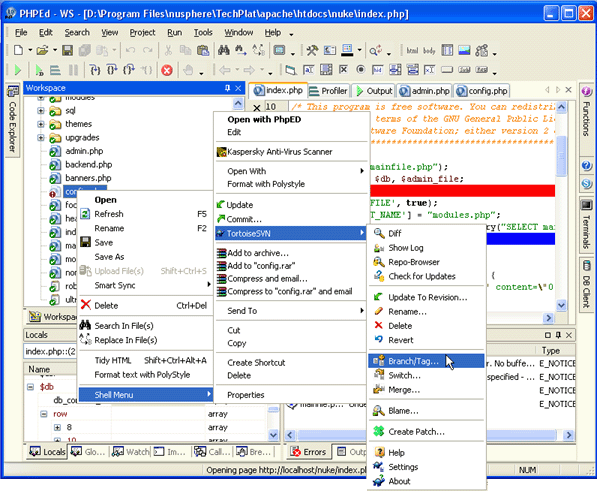Toggle the pin on the Workspace panel
Screen dimensions: 600x491
pyautogui.click(x=228, y=88)
